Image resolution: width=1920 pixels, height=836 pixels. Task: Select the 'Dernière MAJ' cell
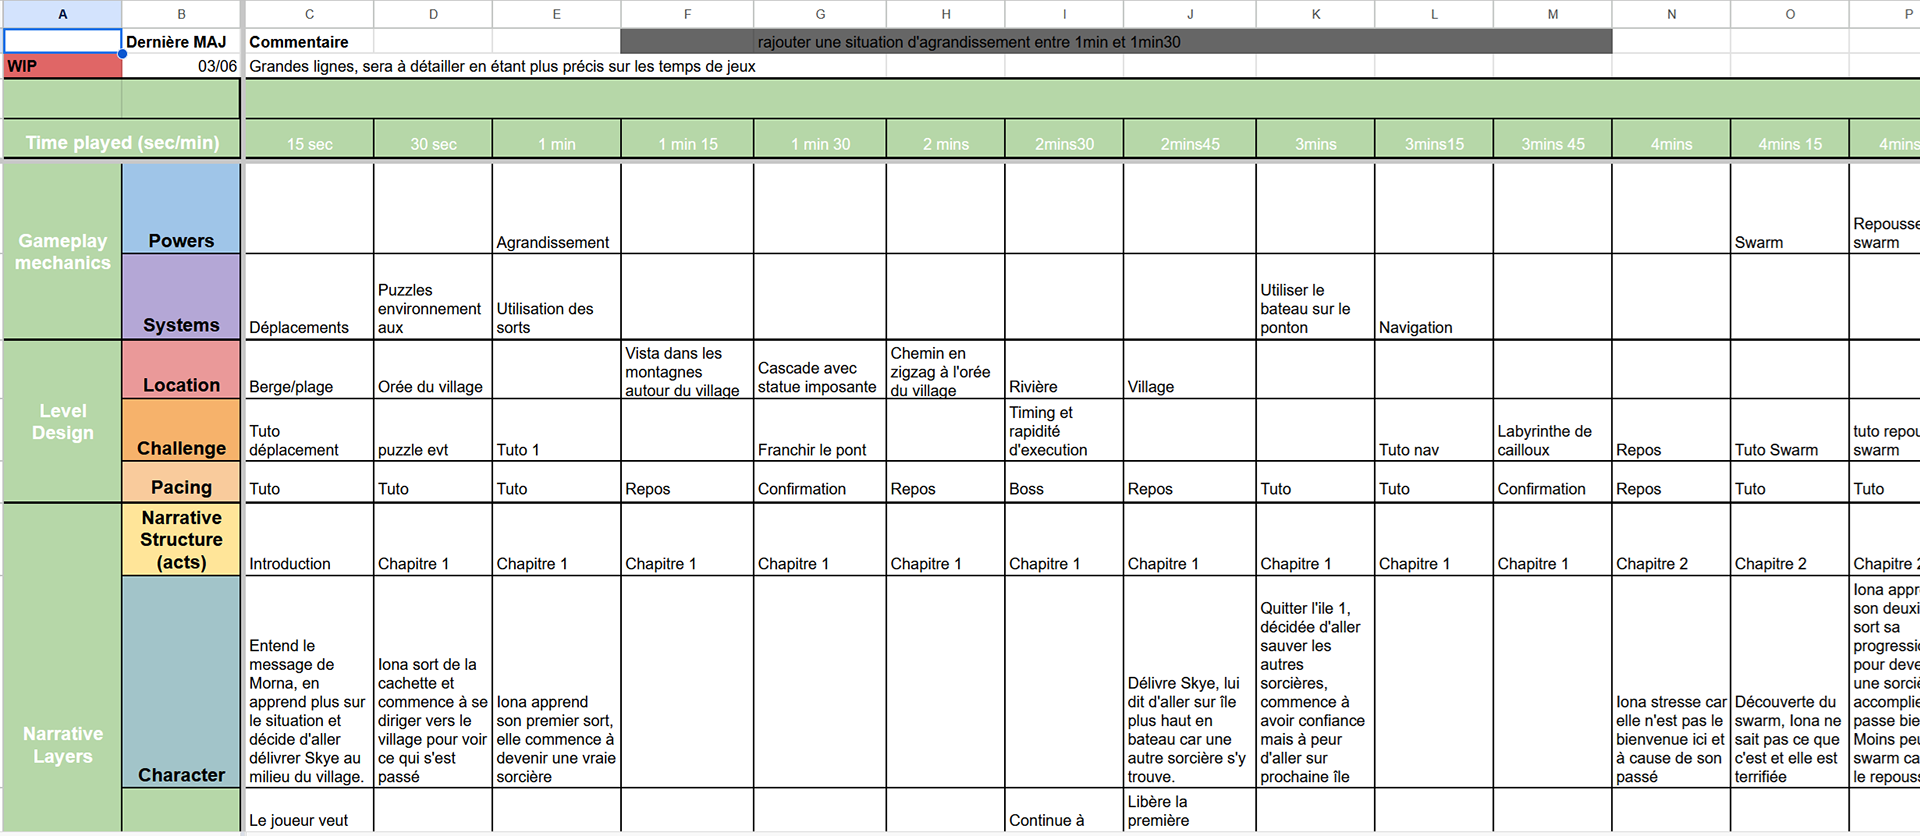tap(181, 41)
